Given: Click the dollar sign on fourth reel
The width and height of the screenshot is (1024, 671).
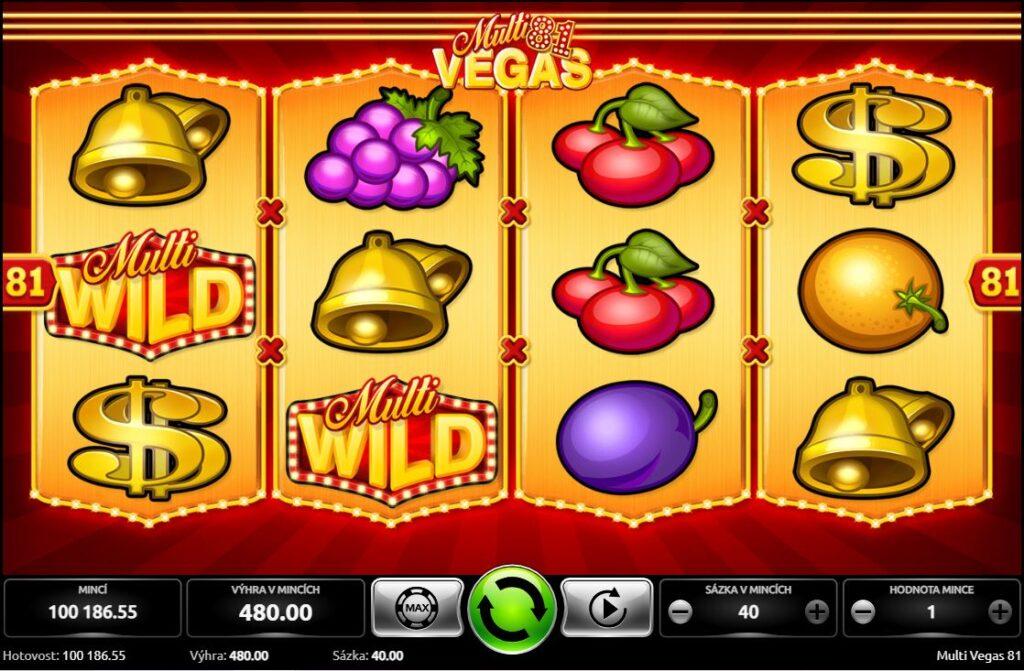Looking at the screenshot, I should tap(872, 145).
